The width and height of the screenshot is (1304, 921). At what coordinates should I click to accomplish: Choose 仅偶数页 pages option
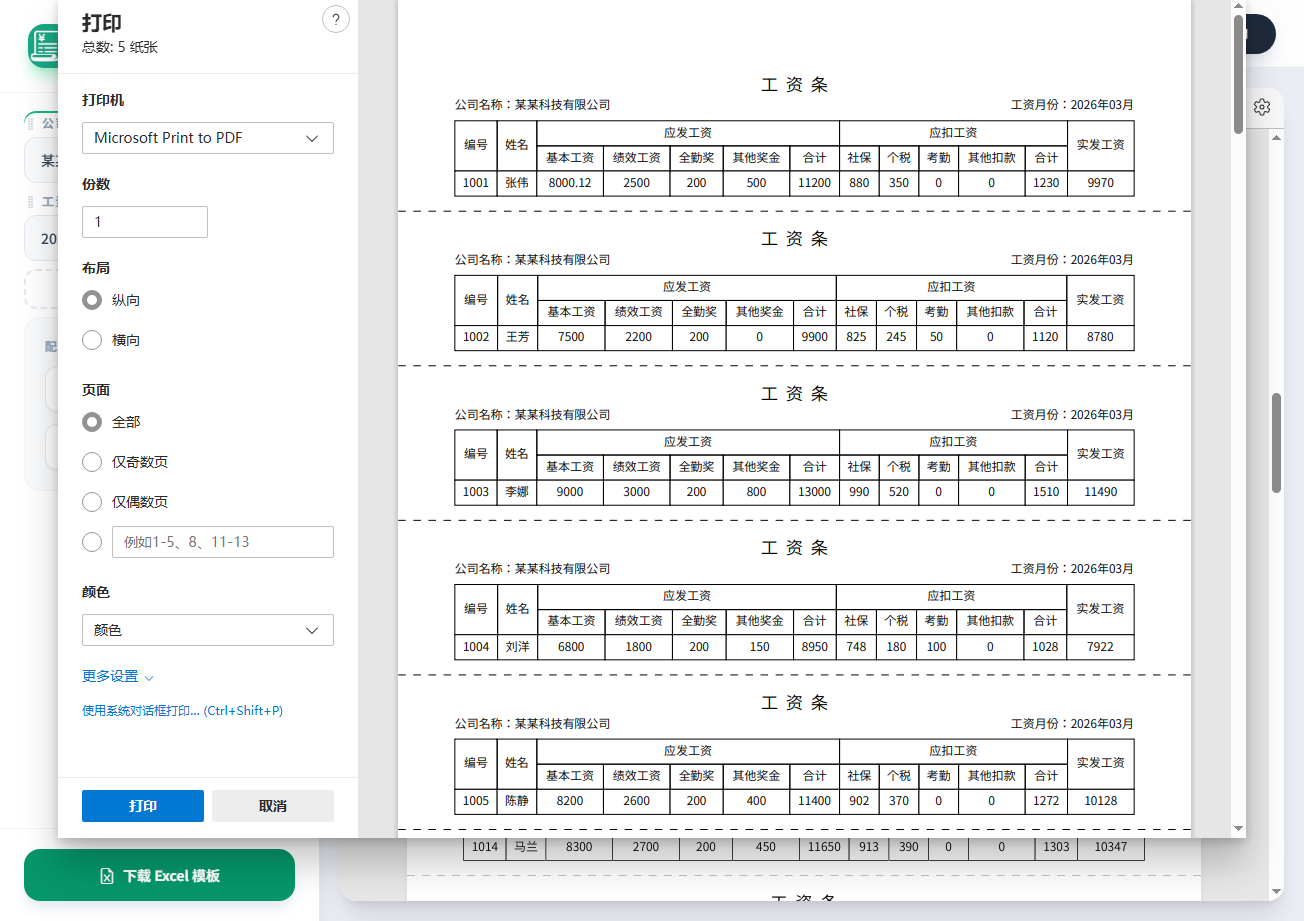92,502
